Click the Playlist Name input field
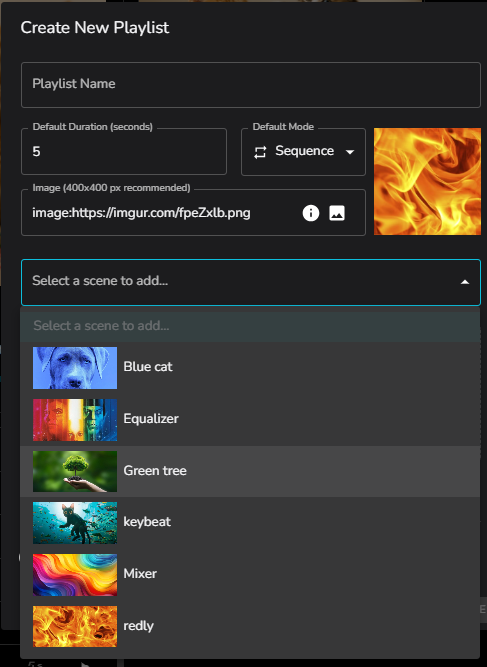Image resolution: width=487 pixels, height=667 pixels. (251, 85)
